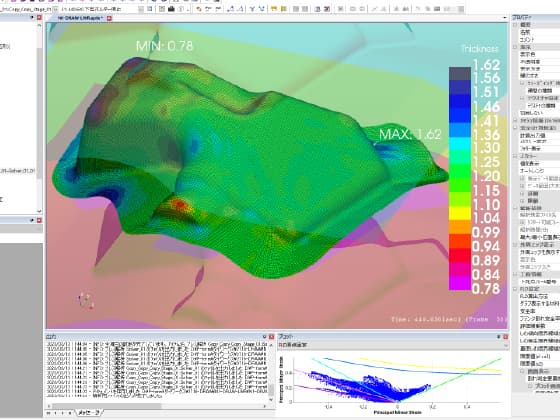Switch to the HI-DRAW document tab
560x420 pixels.
[x=80, y=18]
